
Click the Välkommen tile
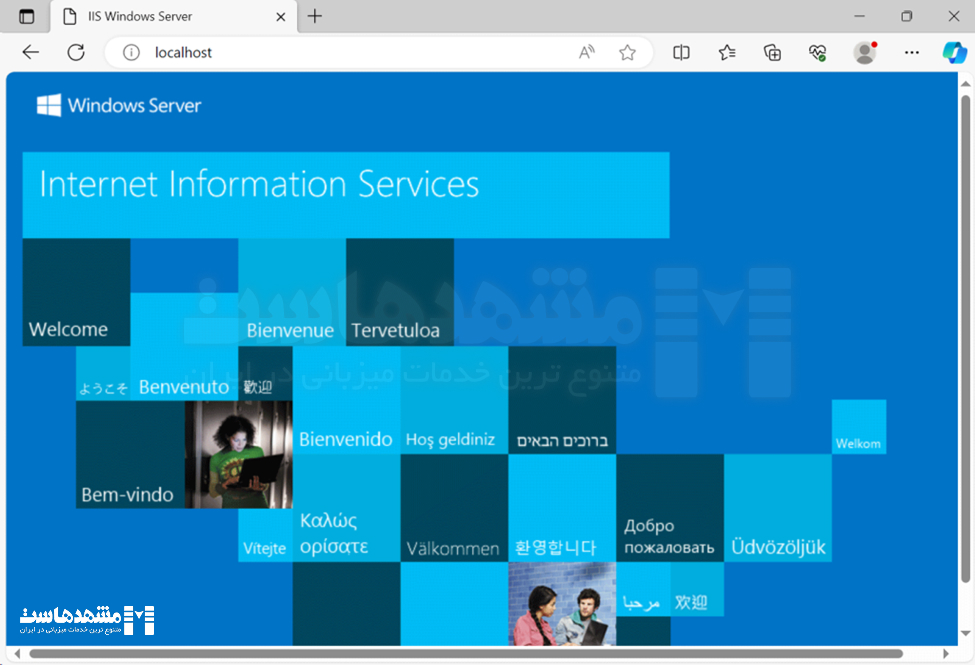click(455, 508)
